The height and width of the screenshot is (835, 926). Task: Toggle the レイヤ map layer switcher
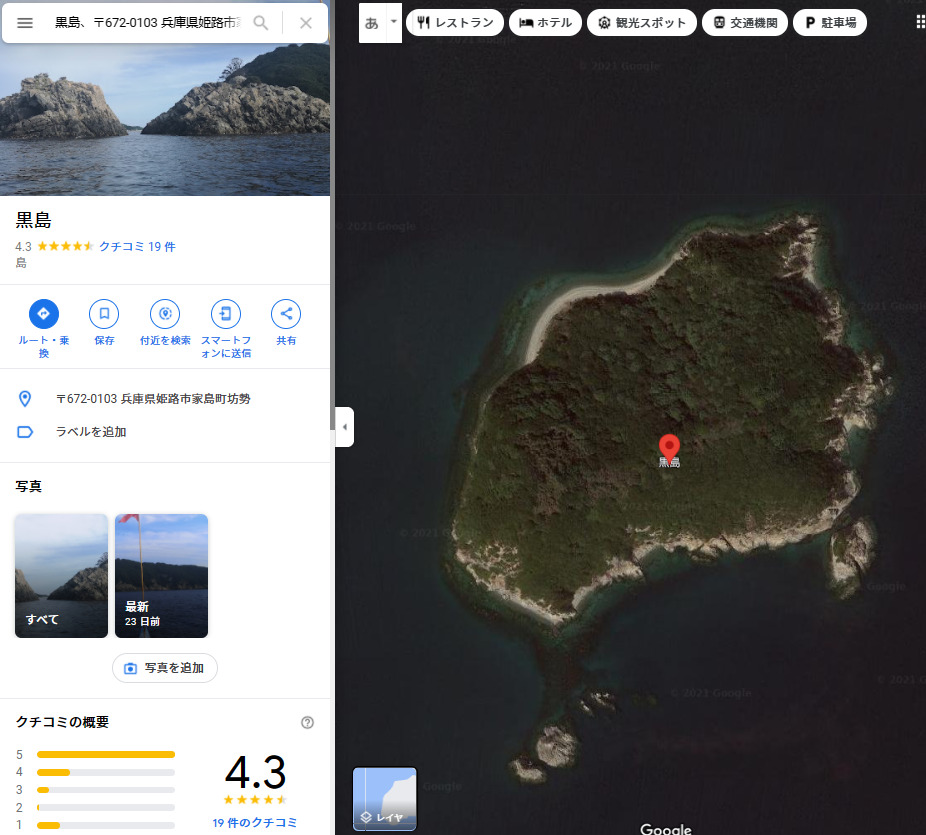[385, 798]
